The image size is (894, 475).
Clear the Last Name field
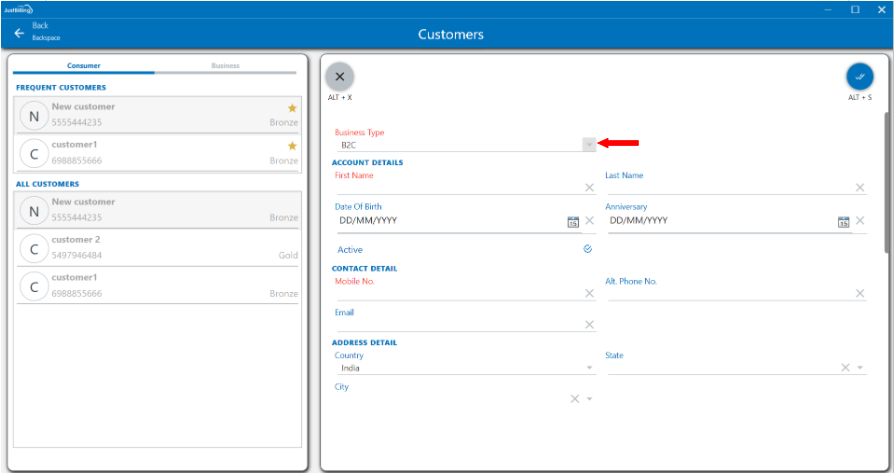[x=859, y=187]
